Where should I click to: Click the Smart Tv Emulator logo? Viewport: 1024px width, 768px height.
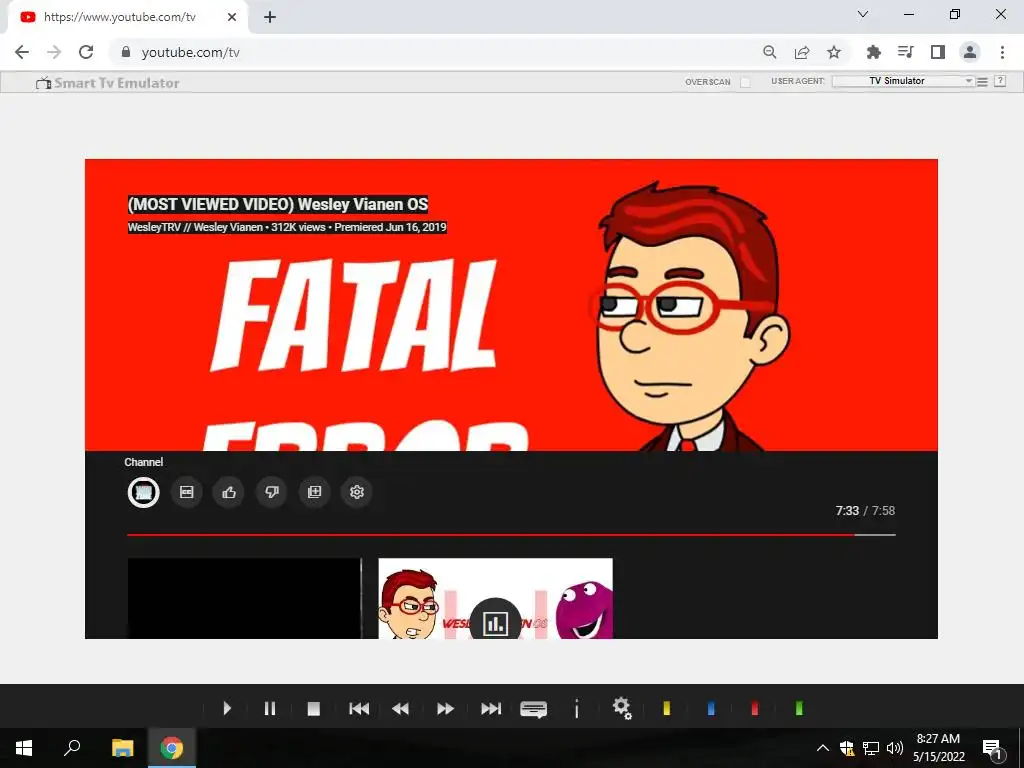[108, 83]
